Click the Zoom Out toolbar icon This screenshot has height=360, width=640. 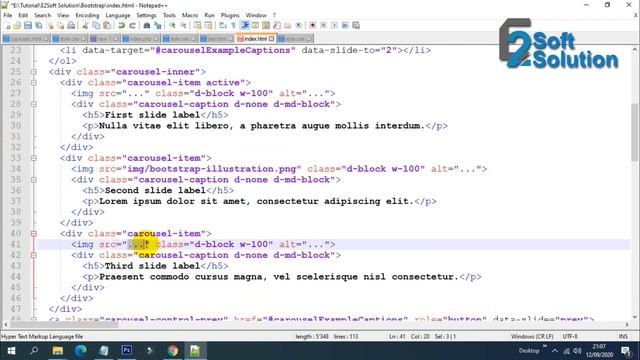coord(183,25)
